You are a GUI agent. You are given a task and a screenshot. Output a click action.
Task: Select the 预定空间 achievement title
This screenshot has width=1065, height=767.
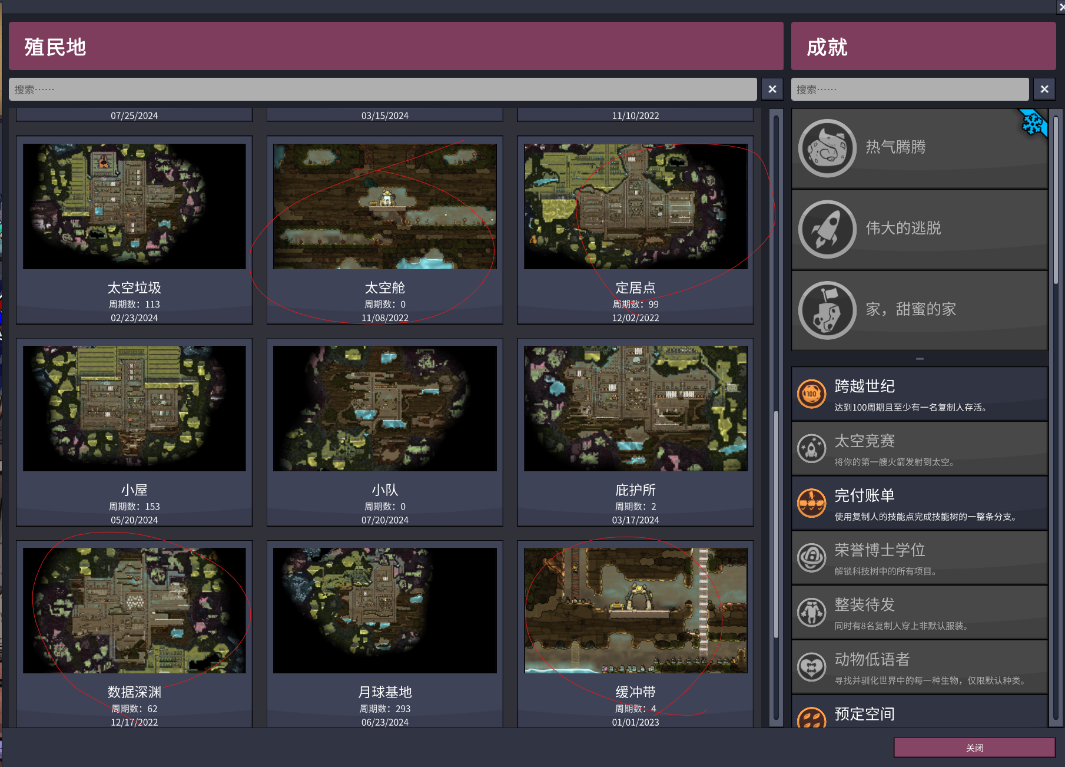[865, 714]
